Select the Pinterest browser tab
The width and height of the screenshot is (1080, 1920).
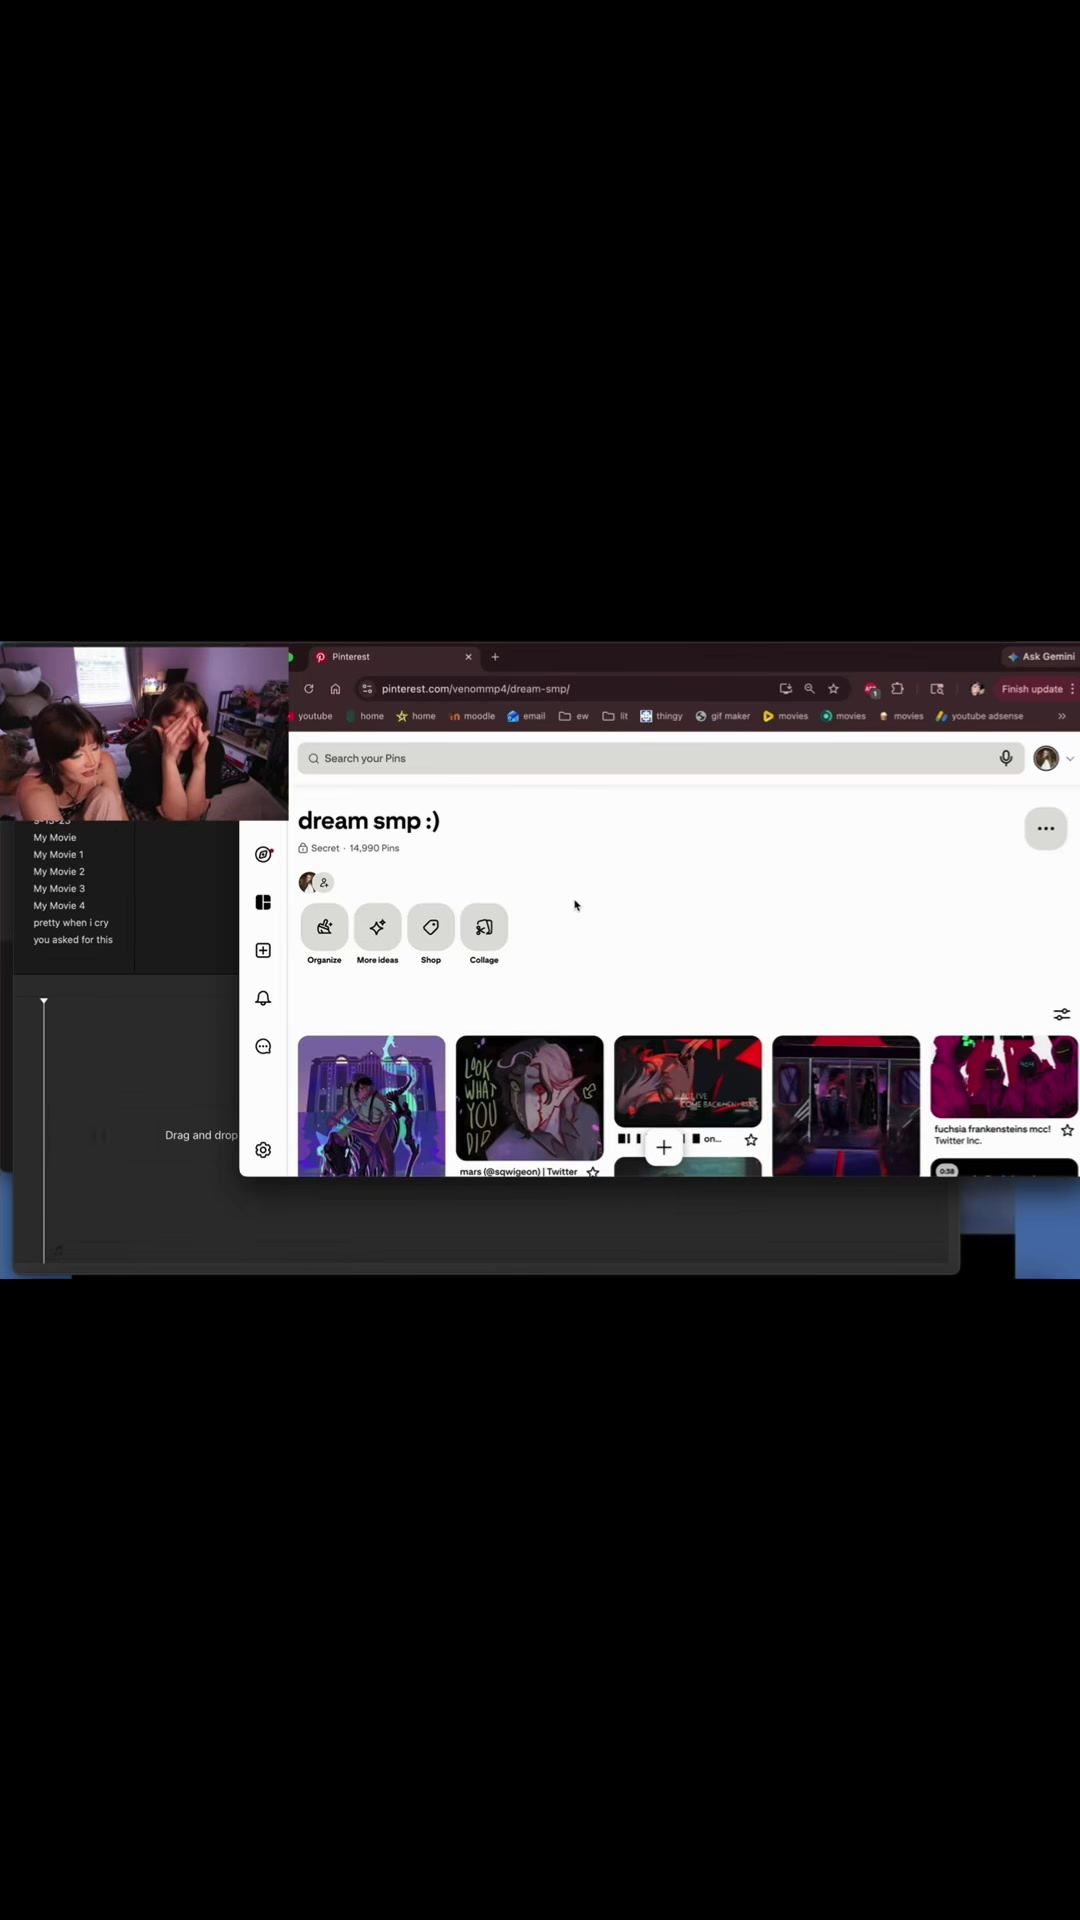coord(390,657)
